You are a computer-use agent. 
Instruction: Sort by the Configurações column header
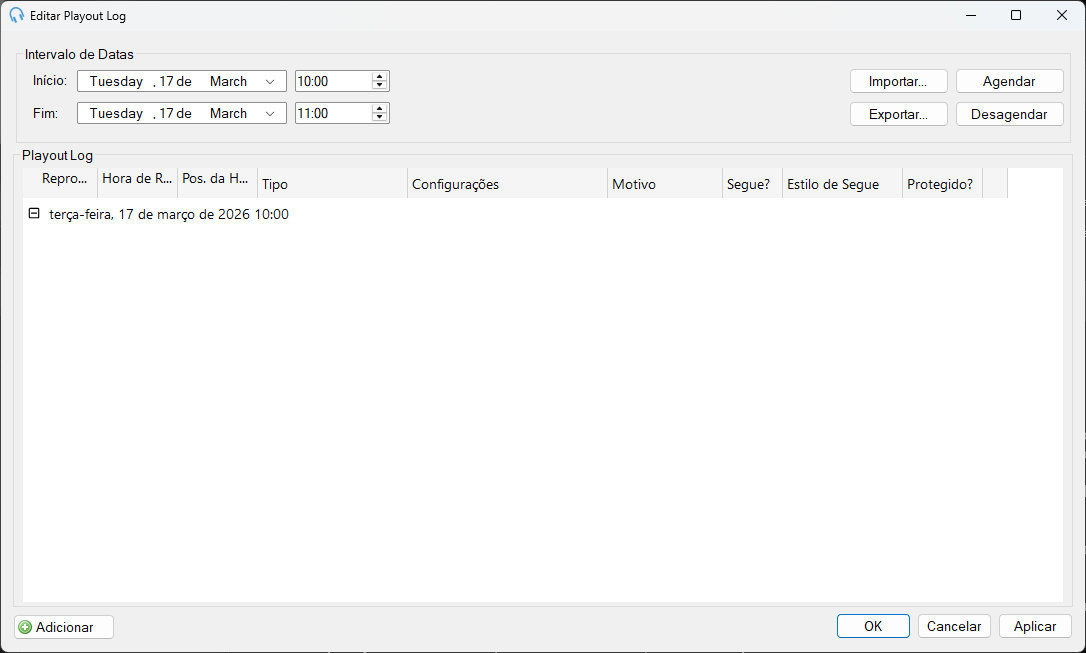click(508, 184)
